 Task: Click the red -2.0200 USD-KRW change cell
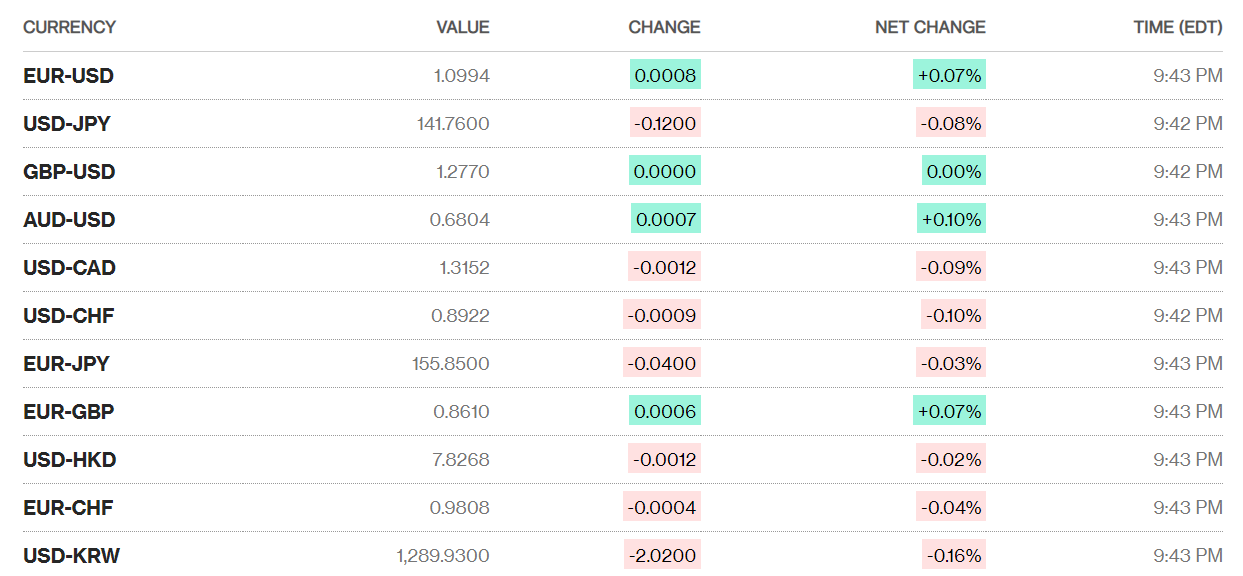661,556
